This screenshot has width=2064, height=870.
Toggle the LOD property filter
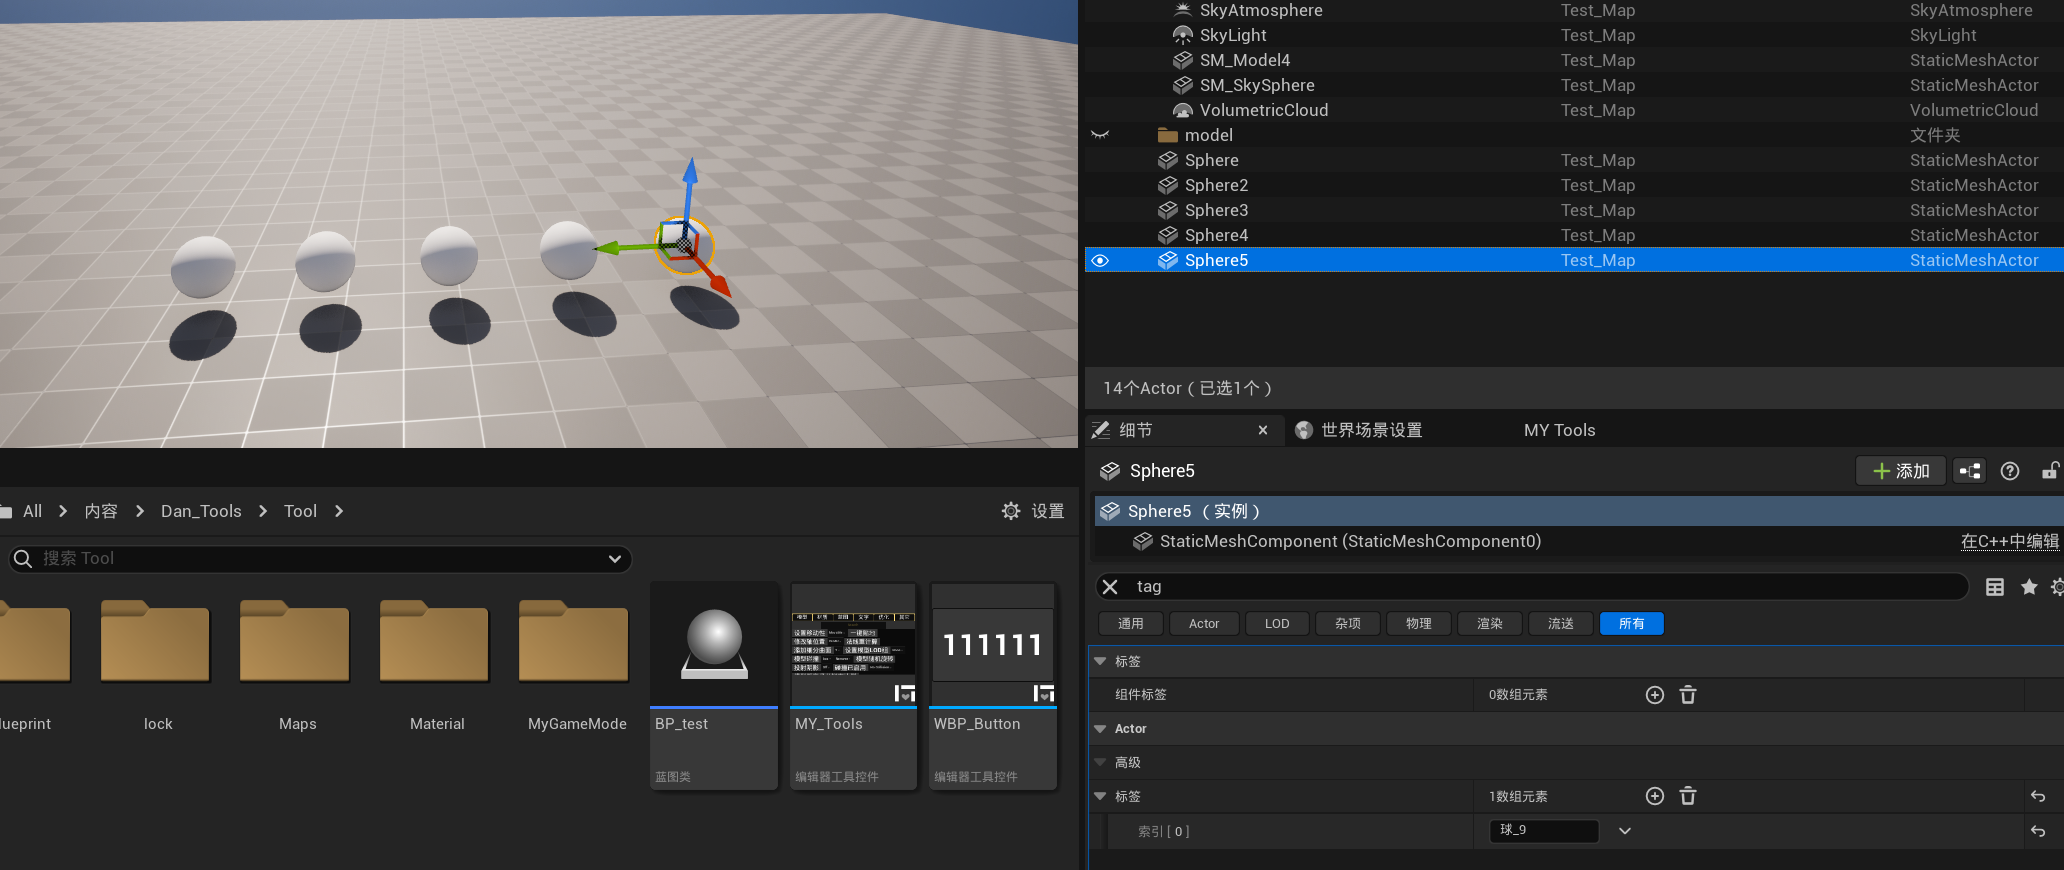click(1277, 624)
